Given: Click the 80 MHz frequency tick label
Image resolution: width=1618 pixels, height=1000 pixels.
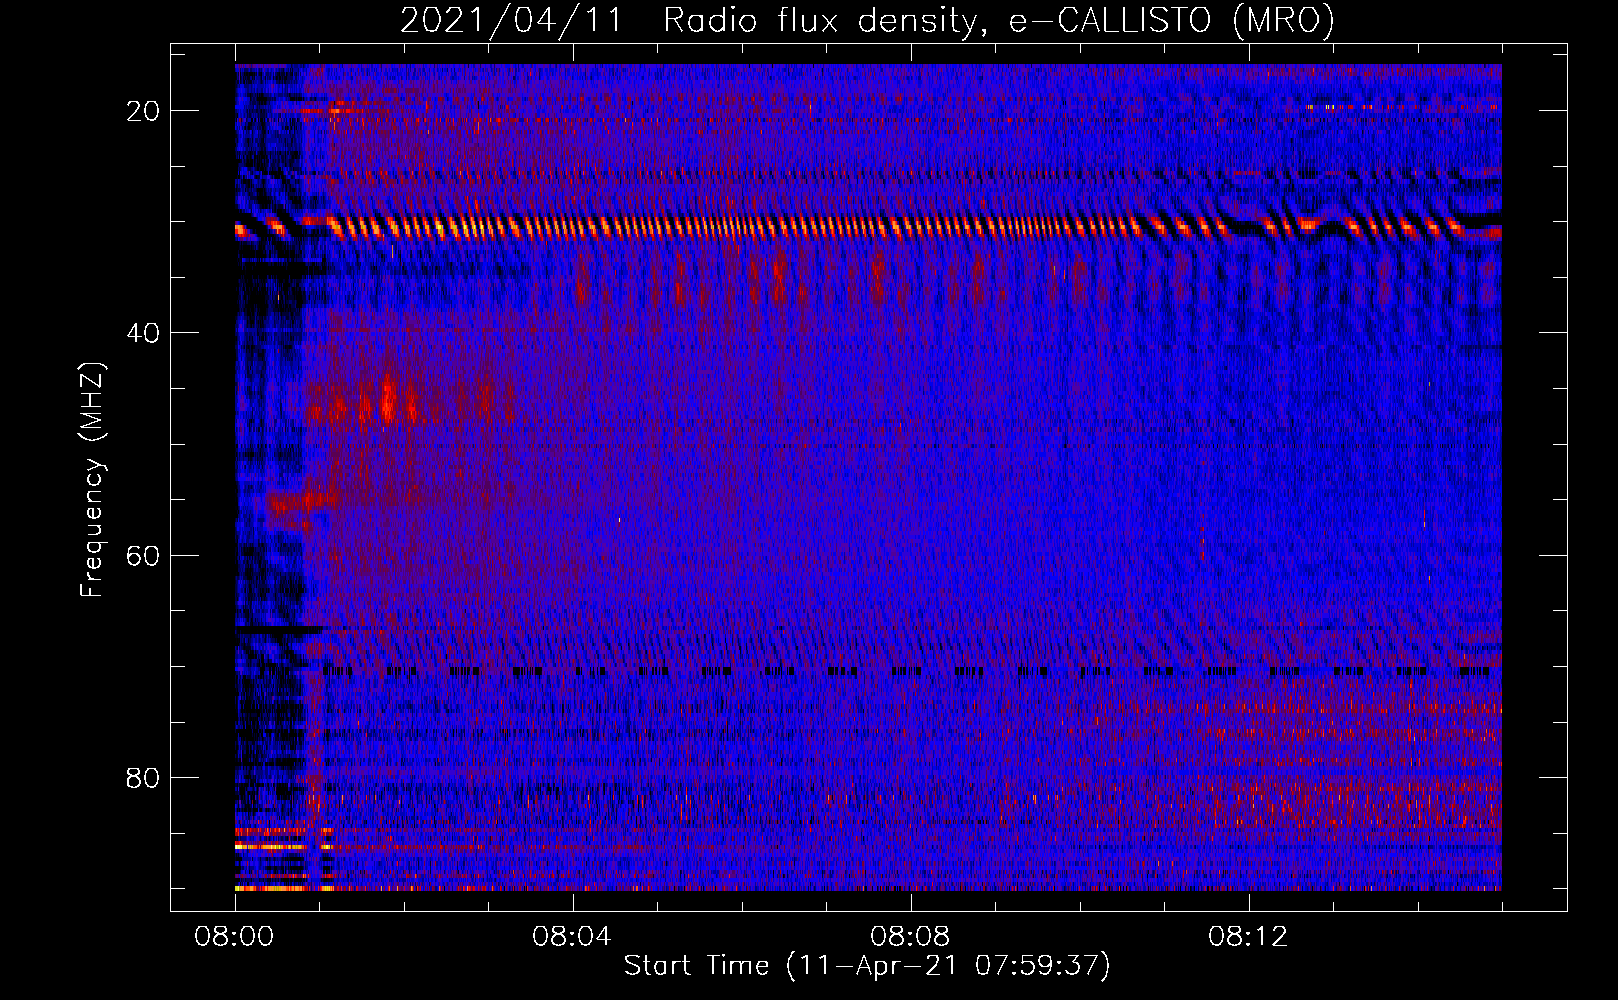Looking at the screenshot, I should pyautogui.click(x=144, y=777).
